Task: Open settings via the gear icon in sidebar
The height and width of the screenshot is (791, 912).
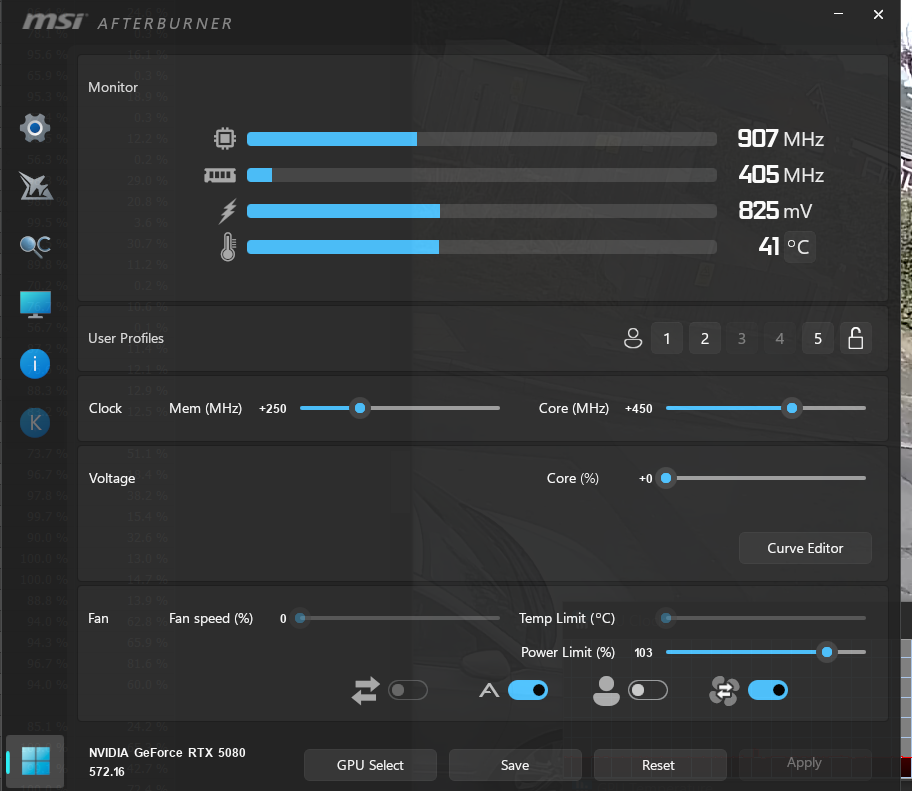Action: pyautogui.click(x=35, y=128)
